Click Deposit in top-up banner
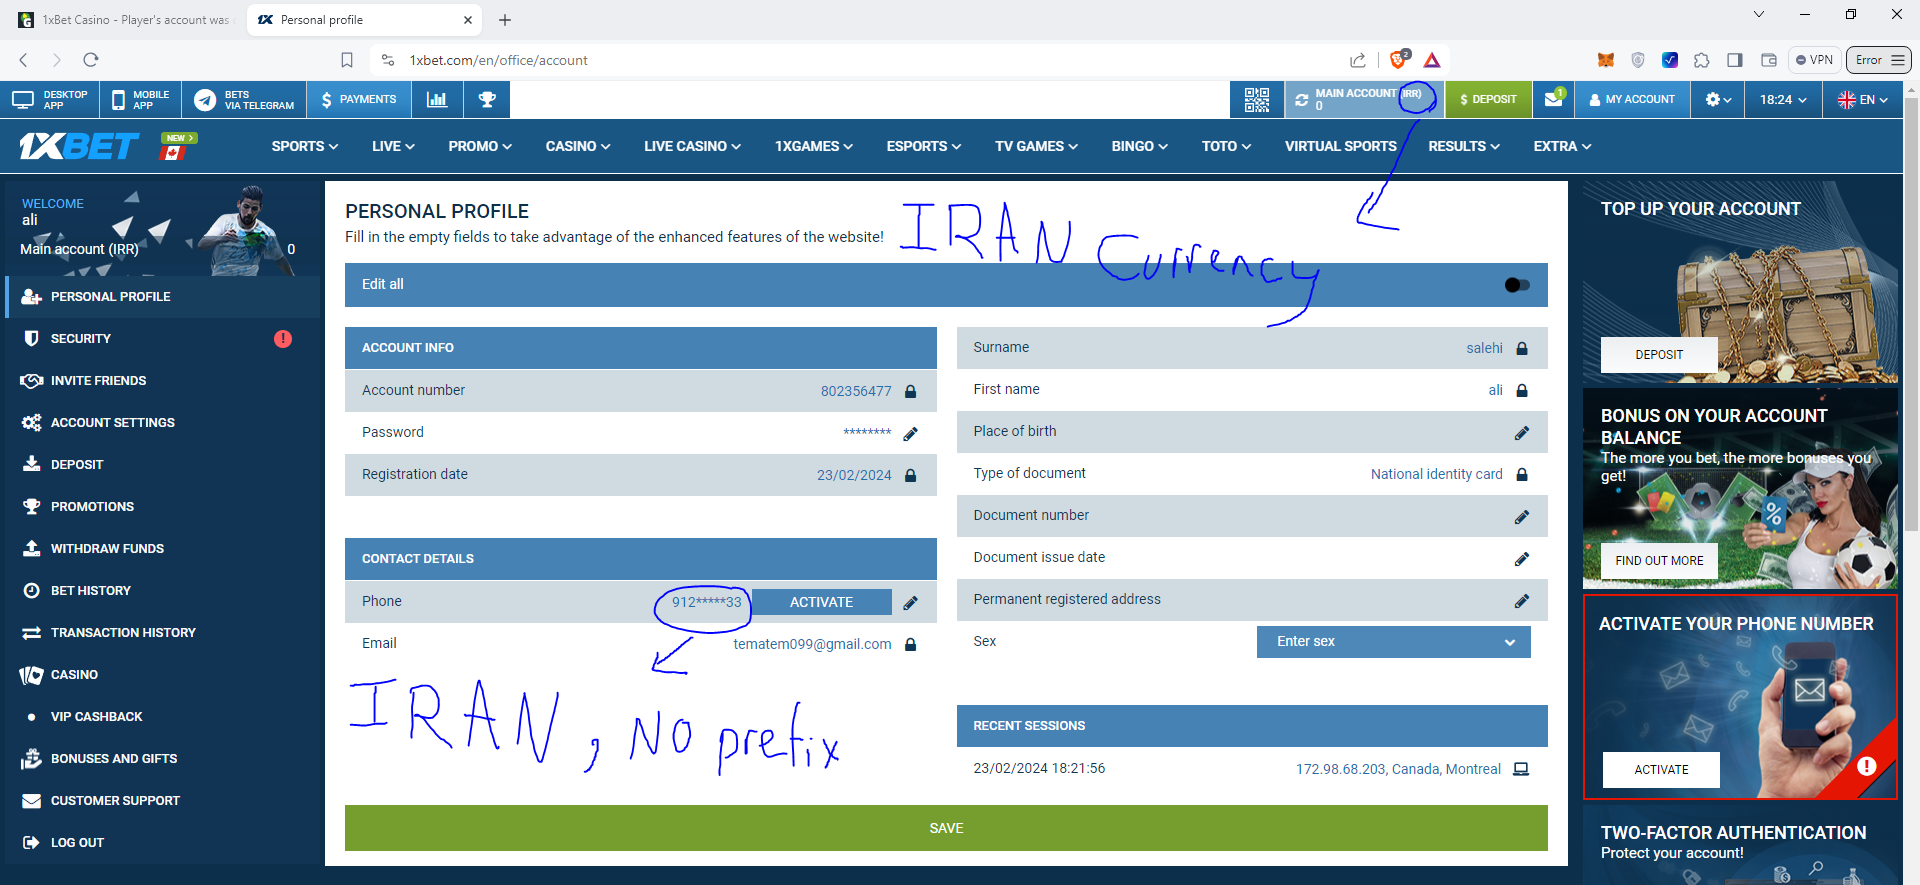 [1659, 355]
